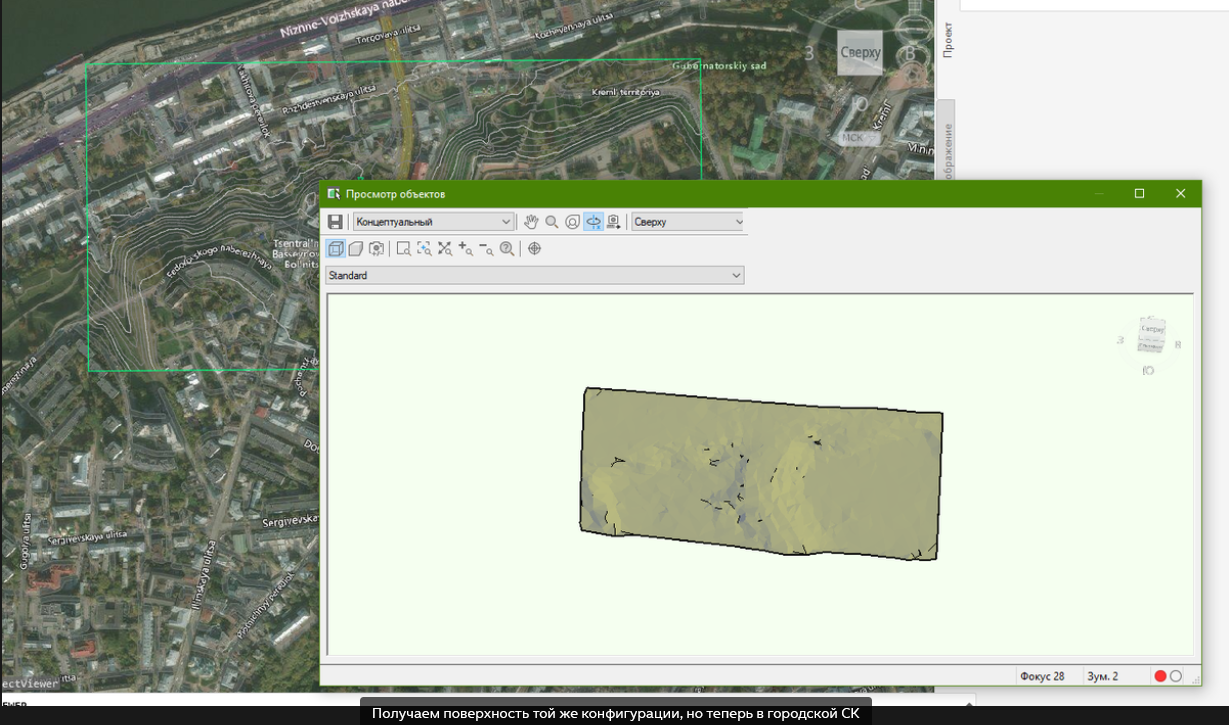Image resolution: width=1229 pixels, height=725 pixels.
Task: Select the Pan hand tool
Action: [531, 222]
